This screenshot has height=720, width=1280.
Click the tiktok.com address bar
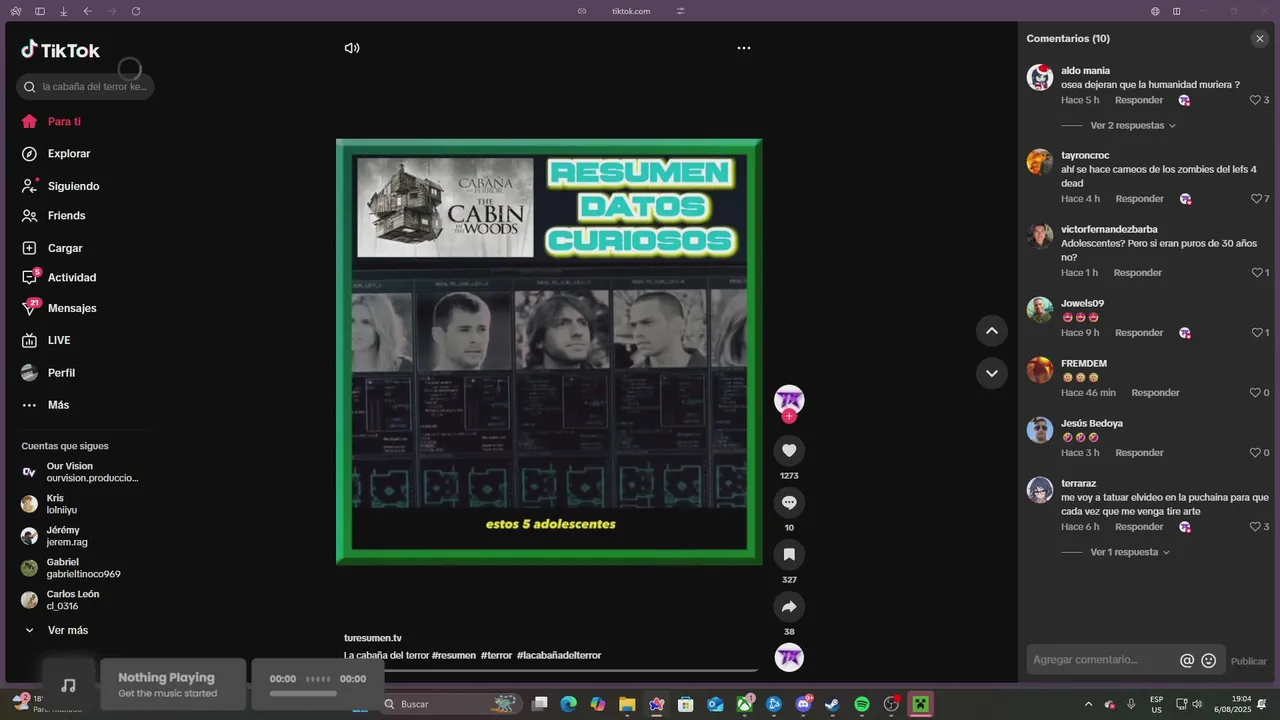pyautogui.click(x=631, y=11)
